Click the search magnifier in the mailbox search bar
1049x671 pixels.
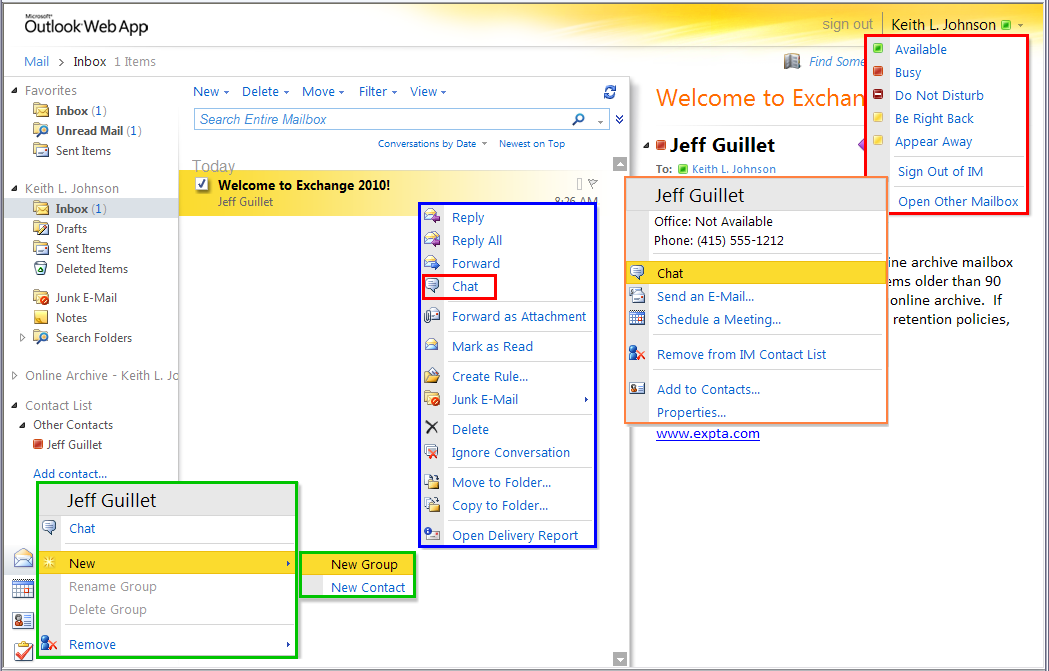[x=579, y=118]
